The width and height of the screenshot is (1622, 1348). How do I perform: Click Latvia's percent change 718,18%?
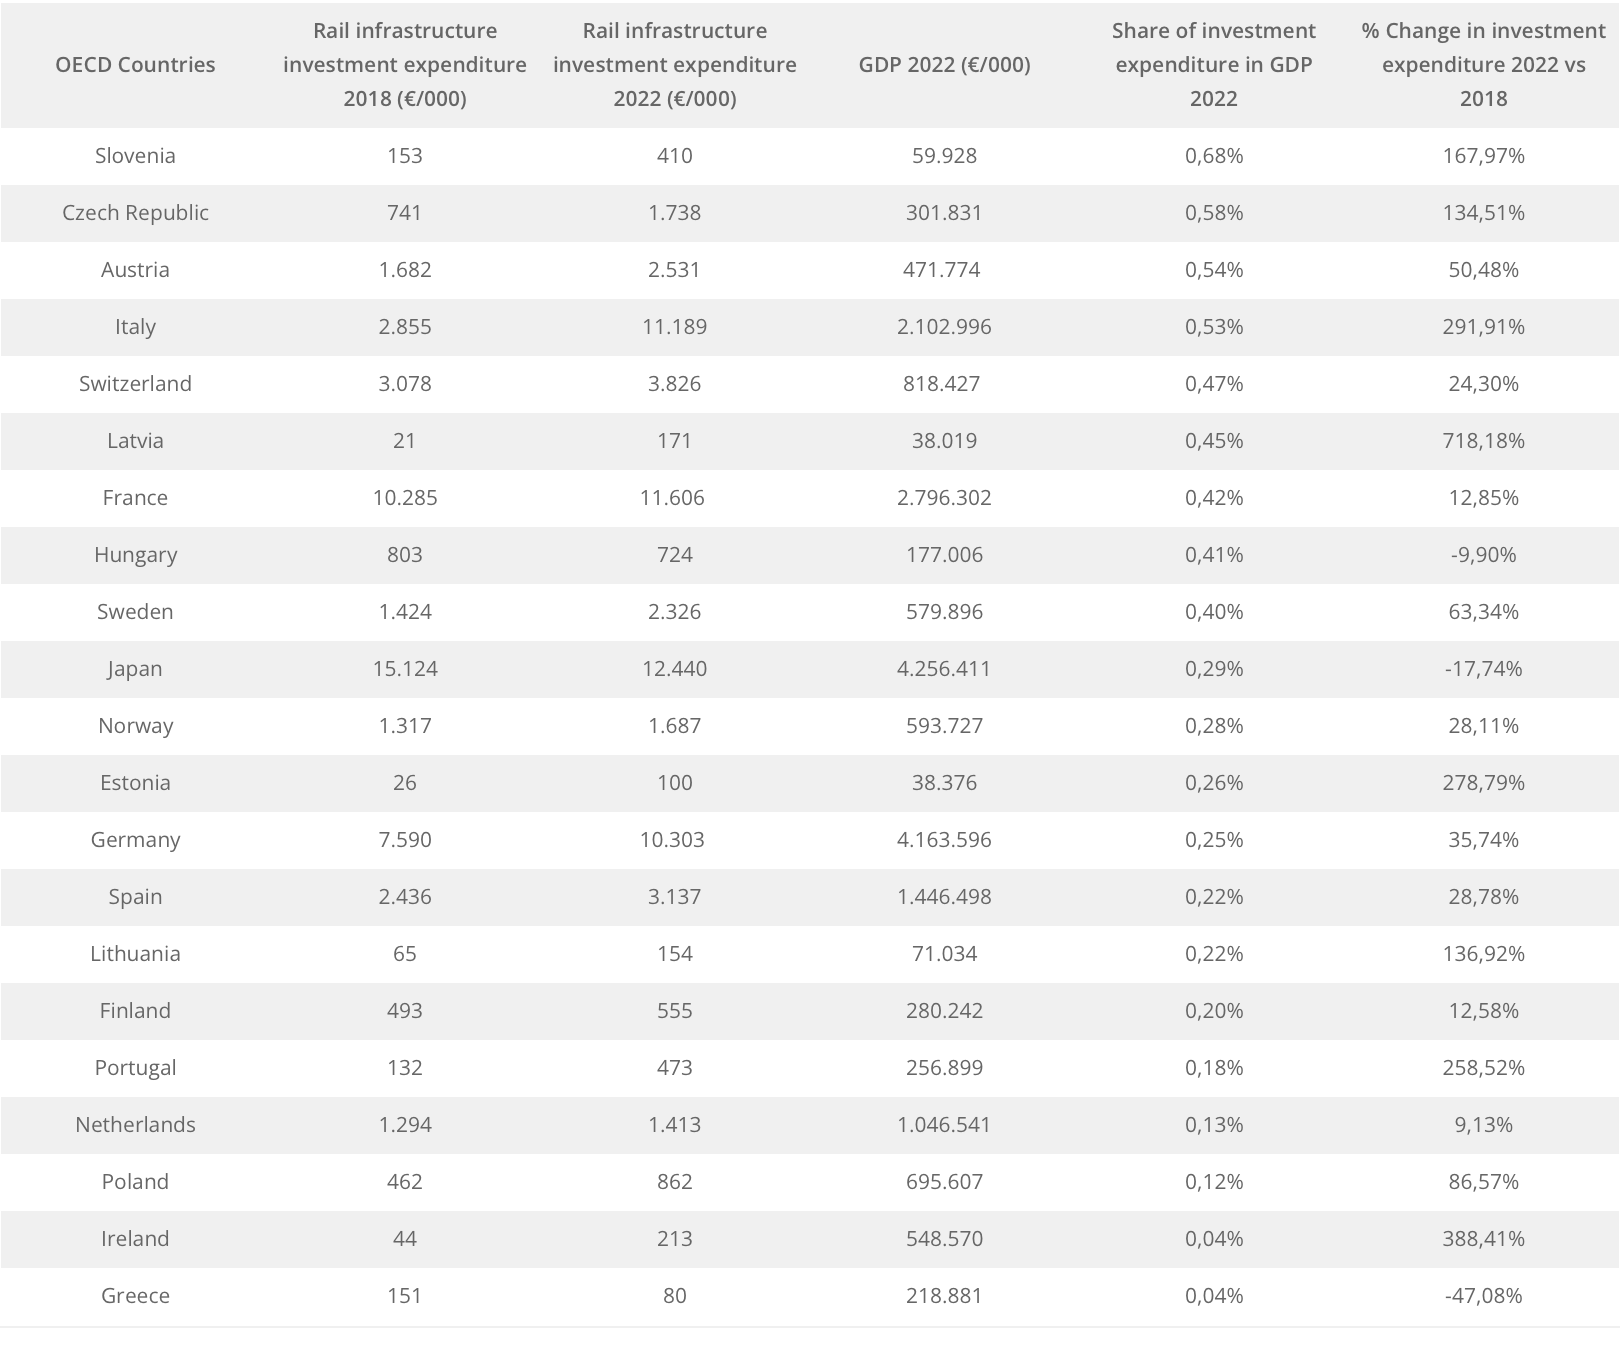1483,441
